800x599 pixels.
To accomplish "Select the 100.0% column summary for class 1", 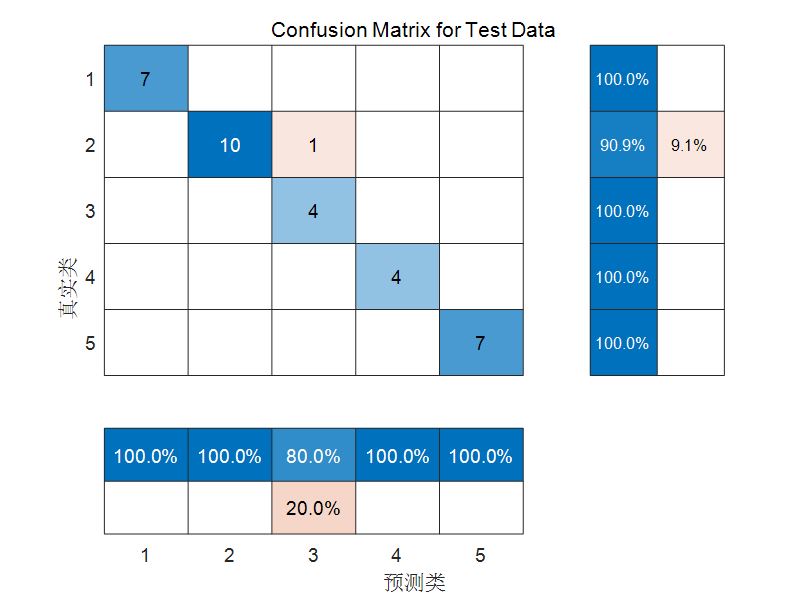I will coord(145,456).
